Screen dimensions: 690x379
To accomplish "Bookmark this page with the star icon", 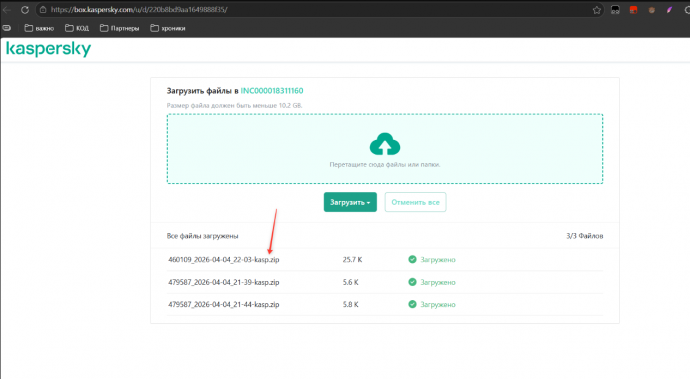I will click(597, 10).
